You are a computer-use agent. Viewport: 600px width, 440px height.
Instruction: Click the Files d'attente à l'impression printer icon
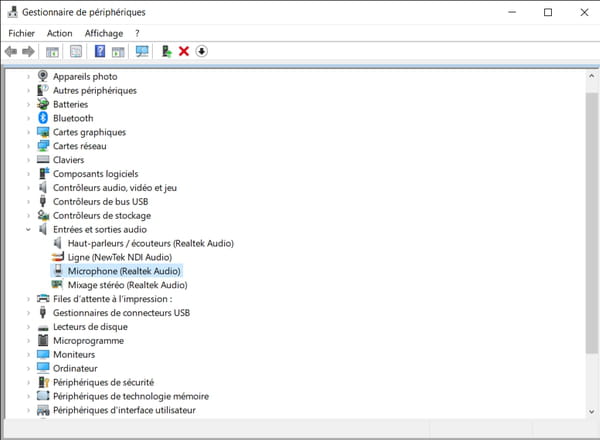pyautogui.click(x=43, y=298)
